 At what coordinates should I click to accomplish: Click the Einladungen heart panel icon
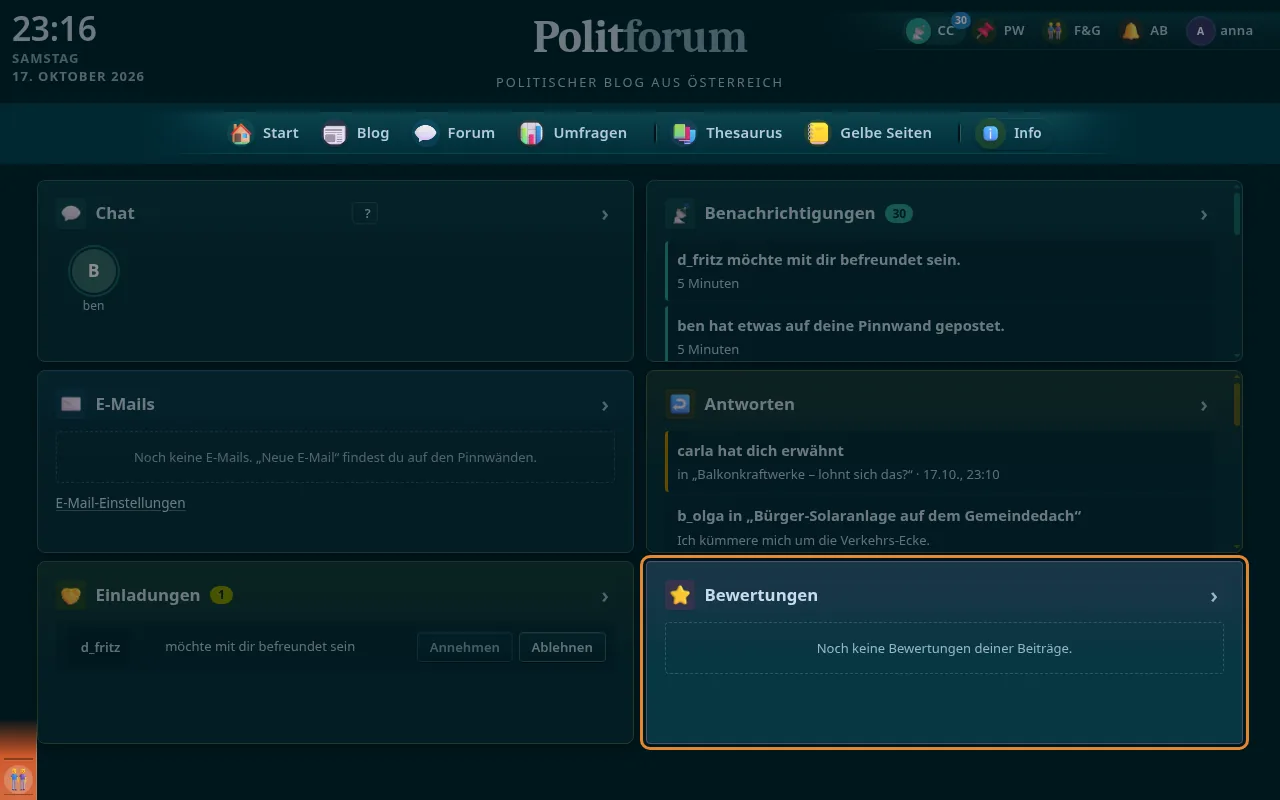71,595
